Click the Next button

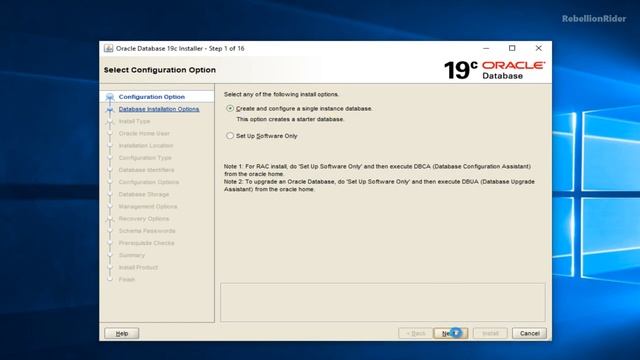tap(451, 333)
